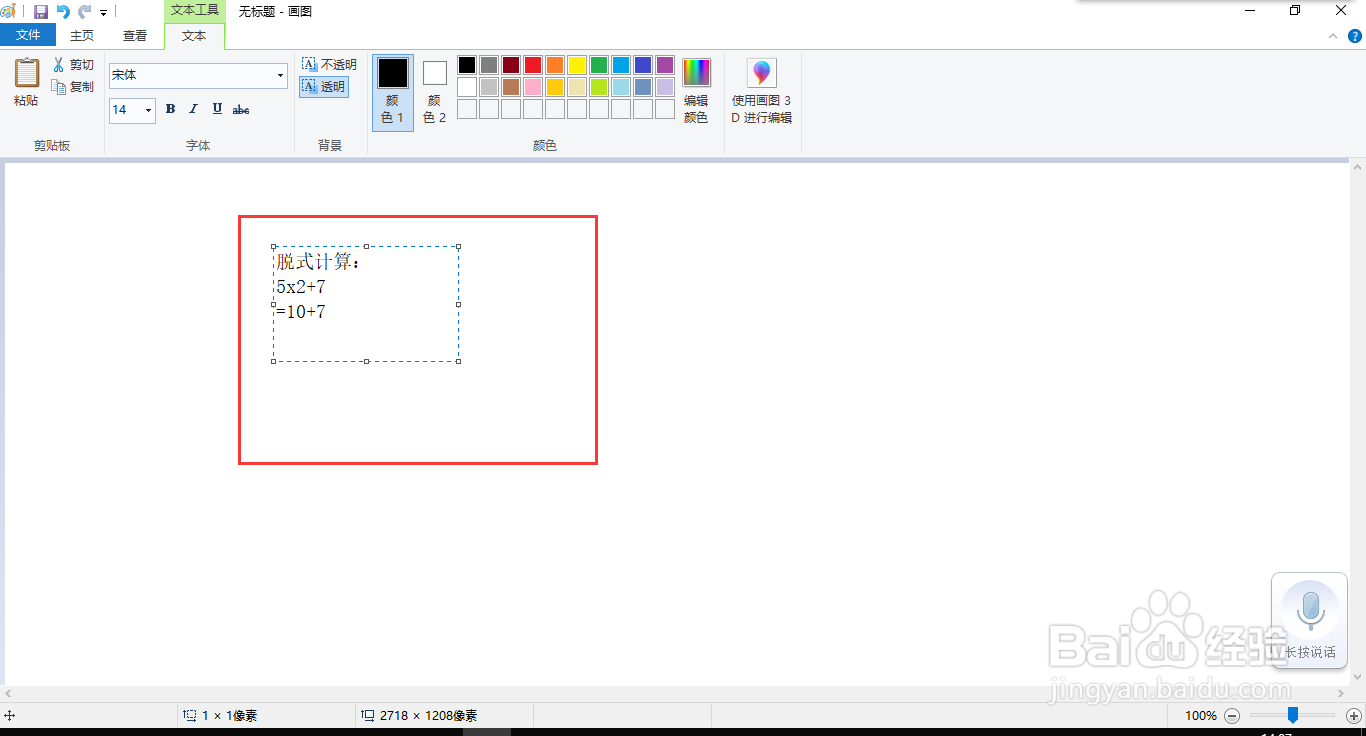Collapse the ribbon with the chevron
Screen dimensions: 1366x736
click(1333, 36)
